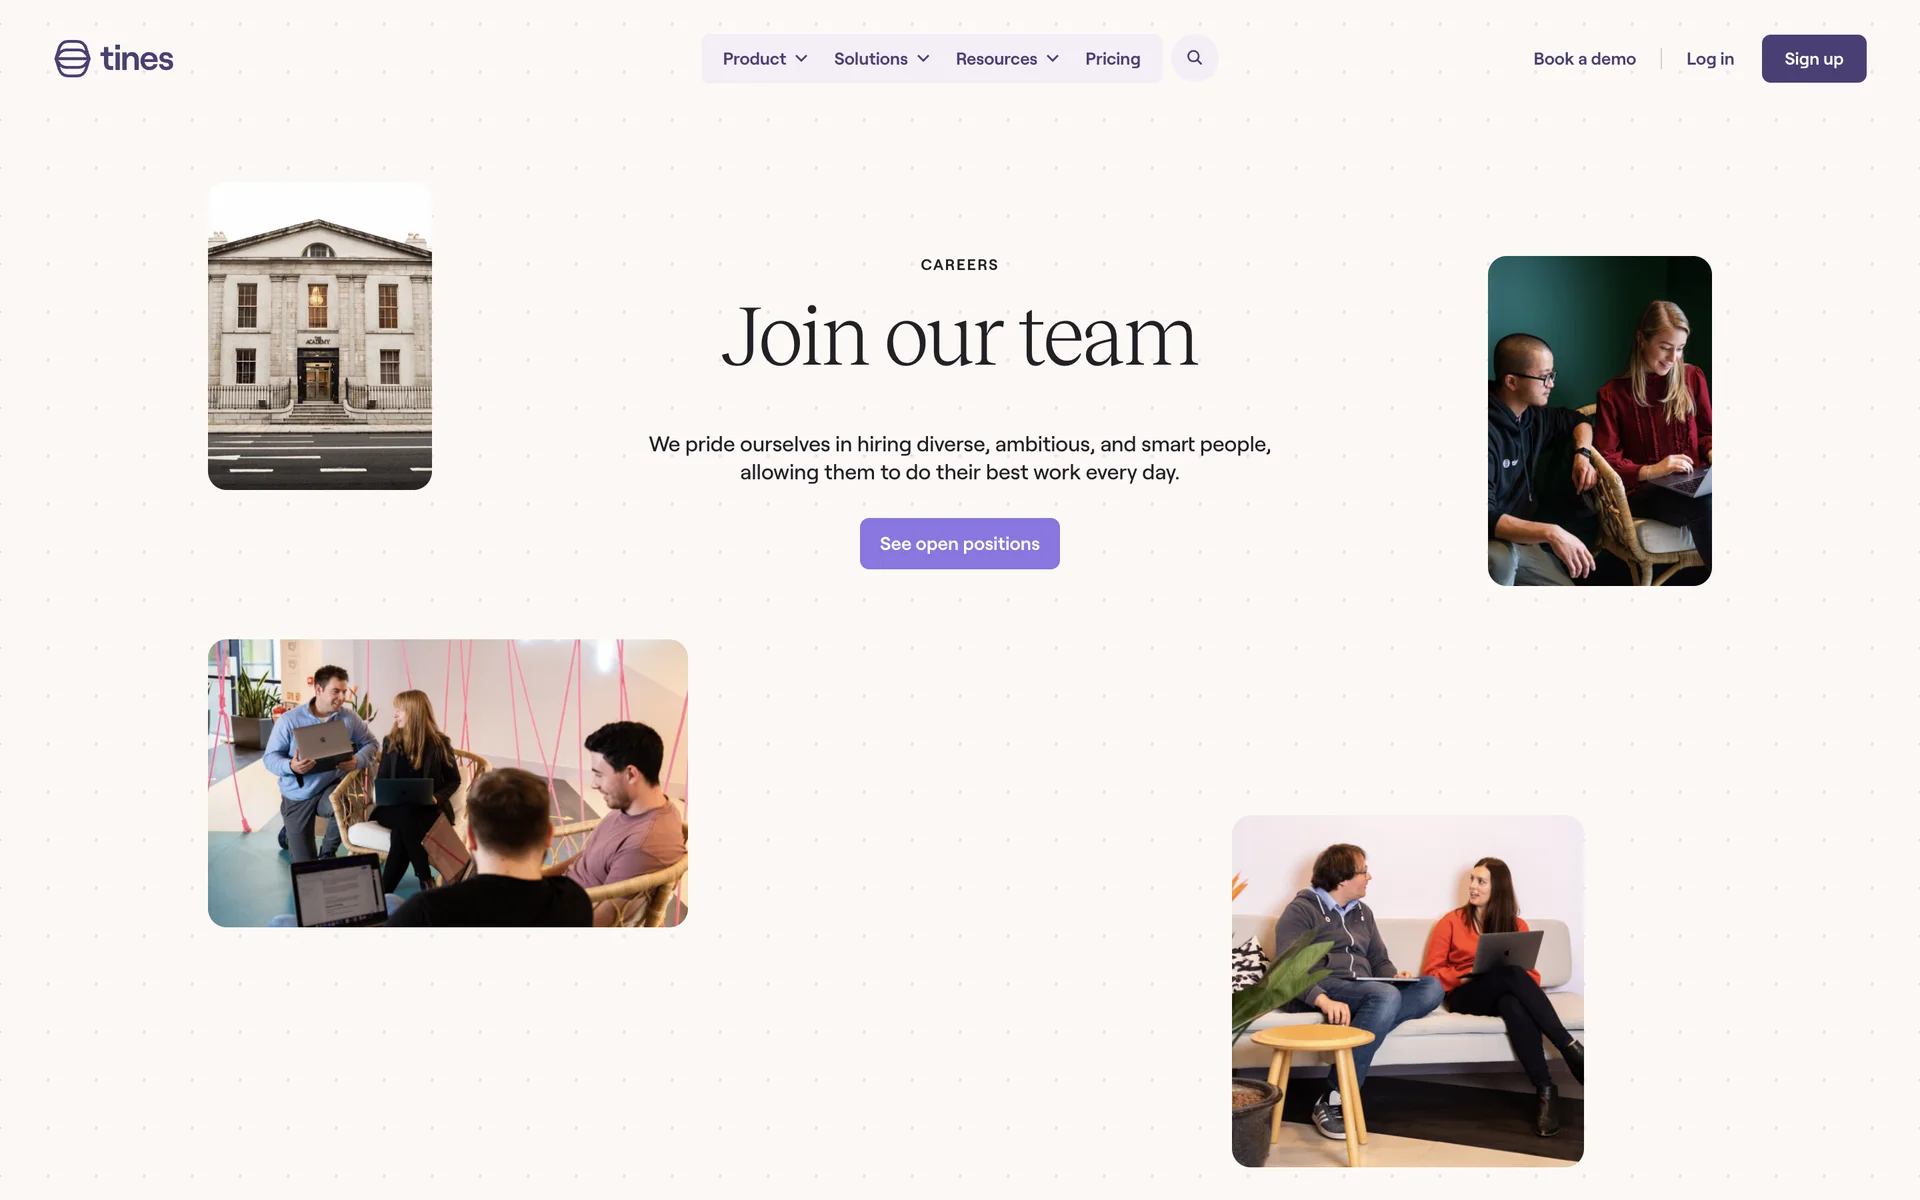Viewport: 1920px width, 1200px height.
Task: Click the CAREERS label text
Action: tap(959, 265)
